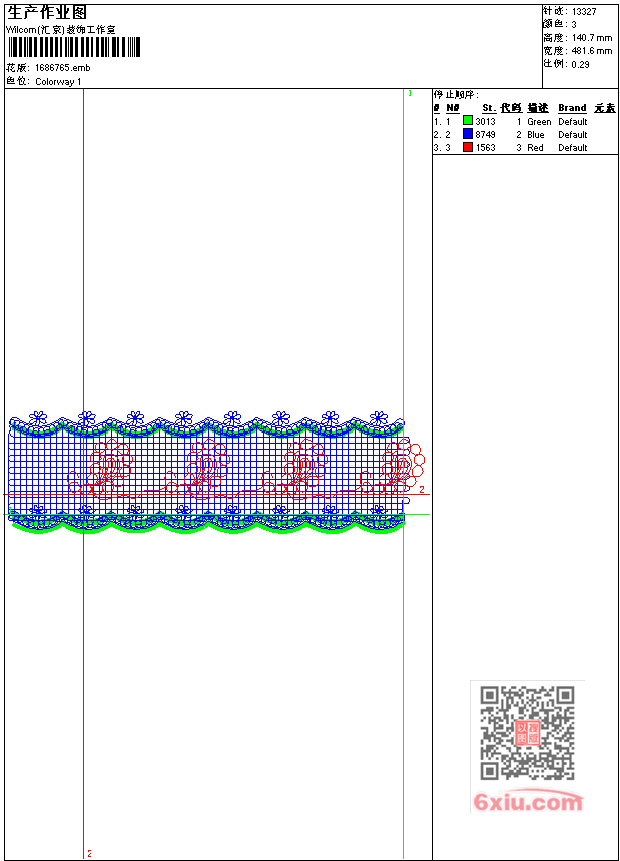The image size is (620, 861).
Task: Click the file name '1686765.emb'
Action: (x=63, y=68)
